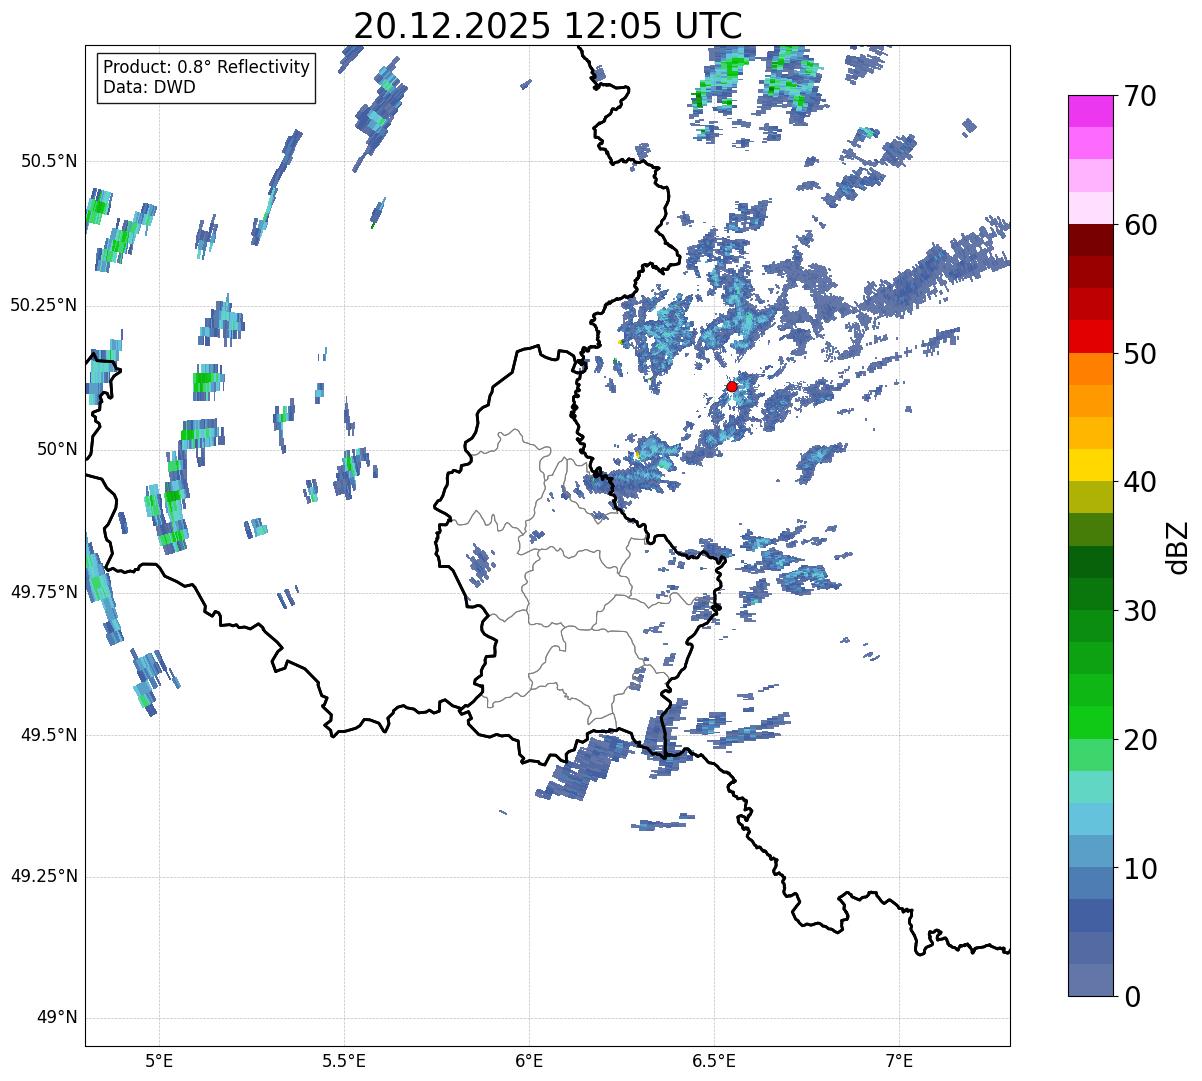Click the 49°N latitude label

click(x=57, y=1017)
